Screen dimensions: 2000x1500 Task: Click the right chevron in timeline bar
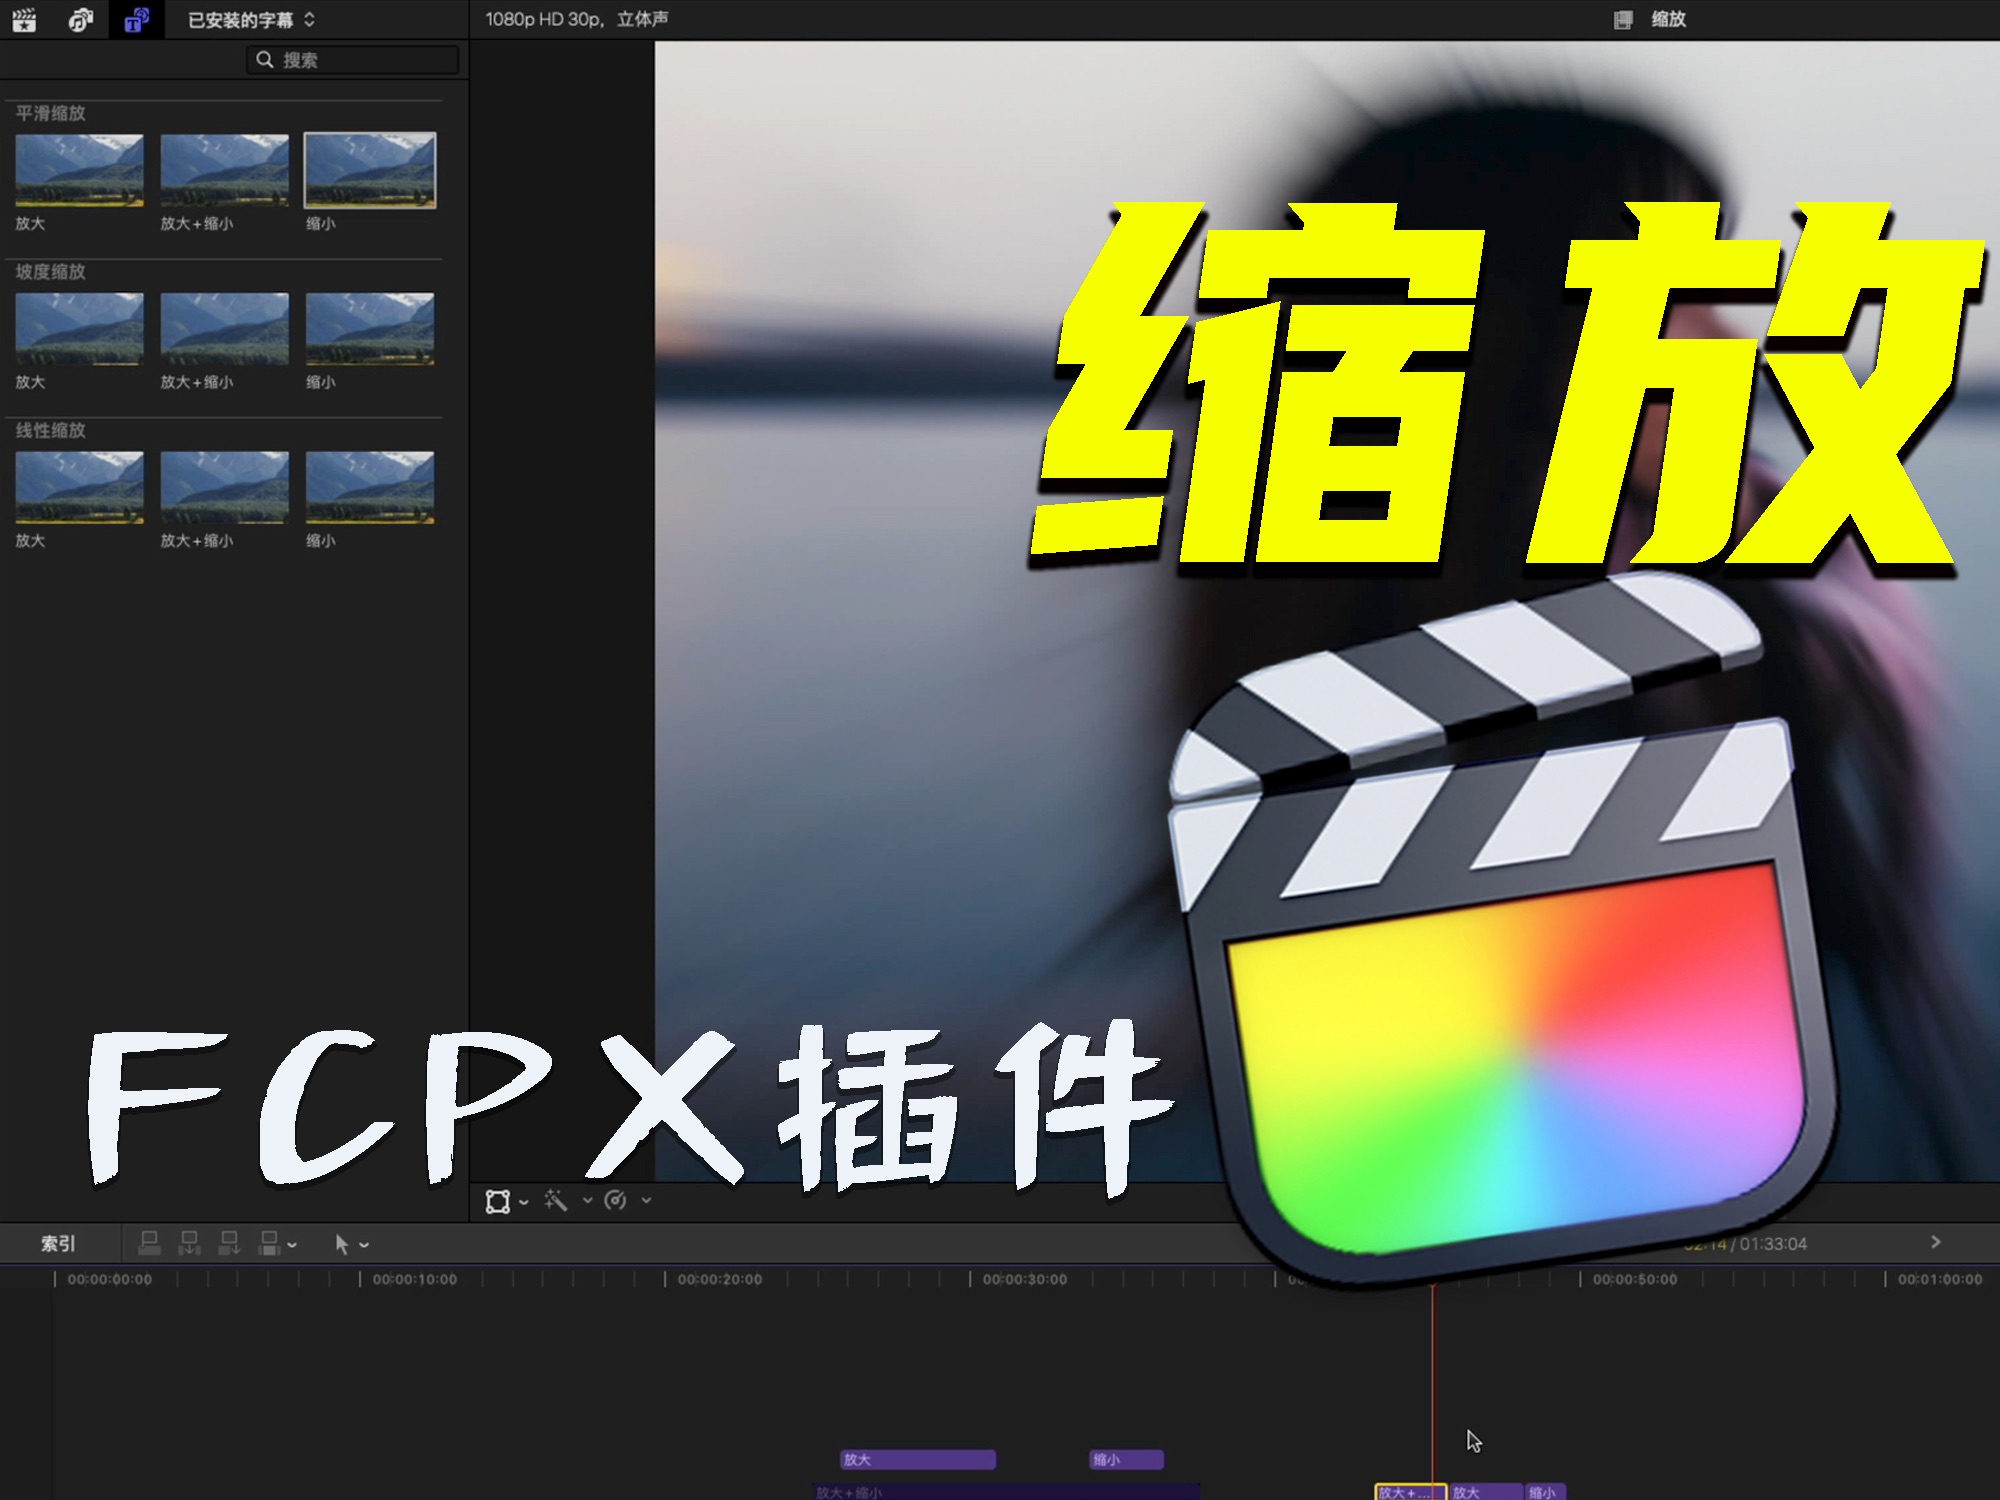point(1936,1242)
